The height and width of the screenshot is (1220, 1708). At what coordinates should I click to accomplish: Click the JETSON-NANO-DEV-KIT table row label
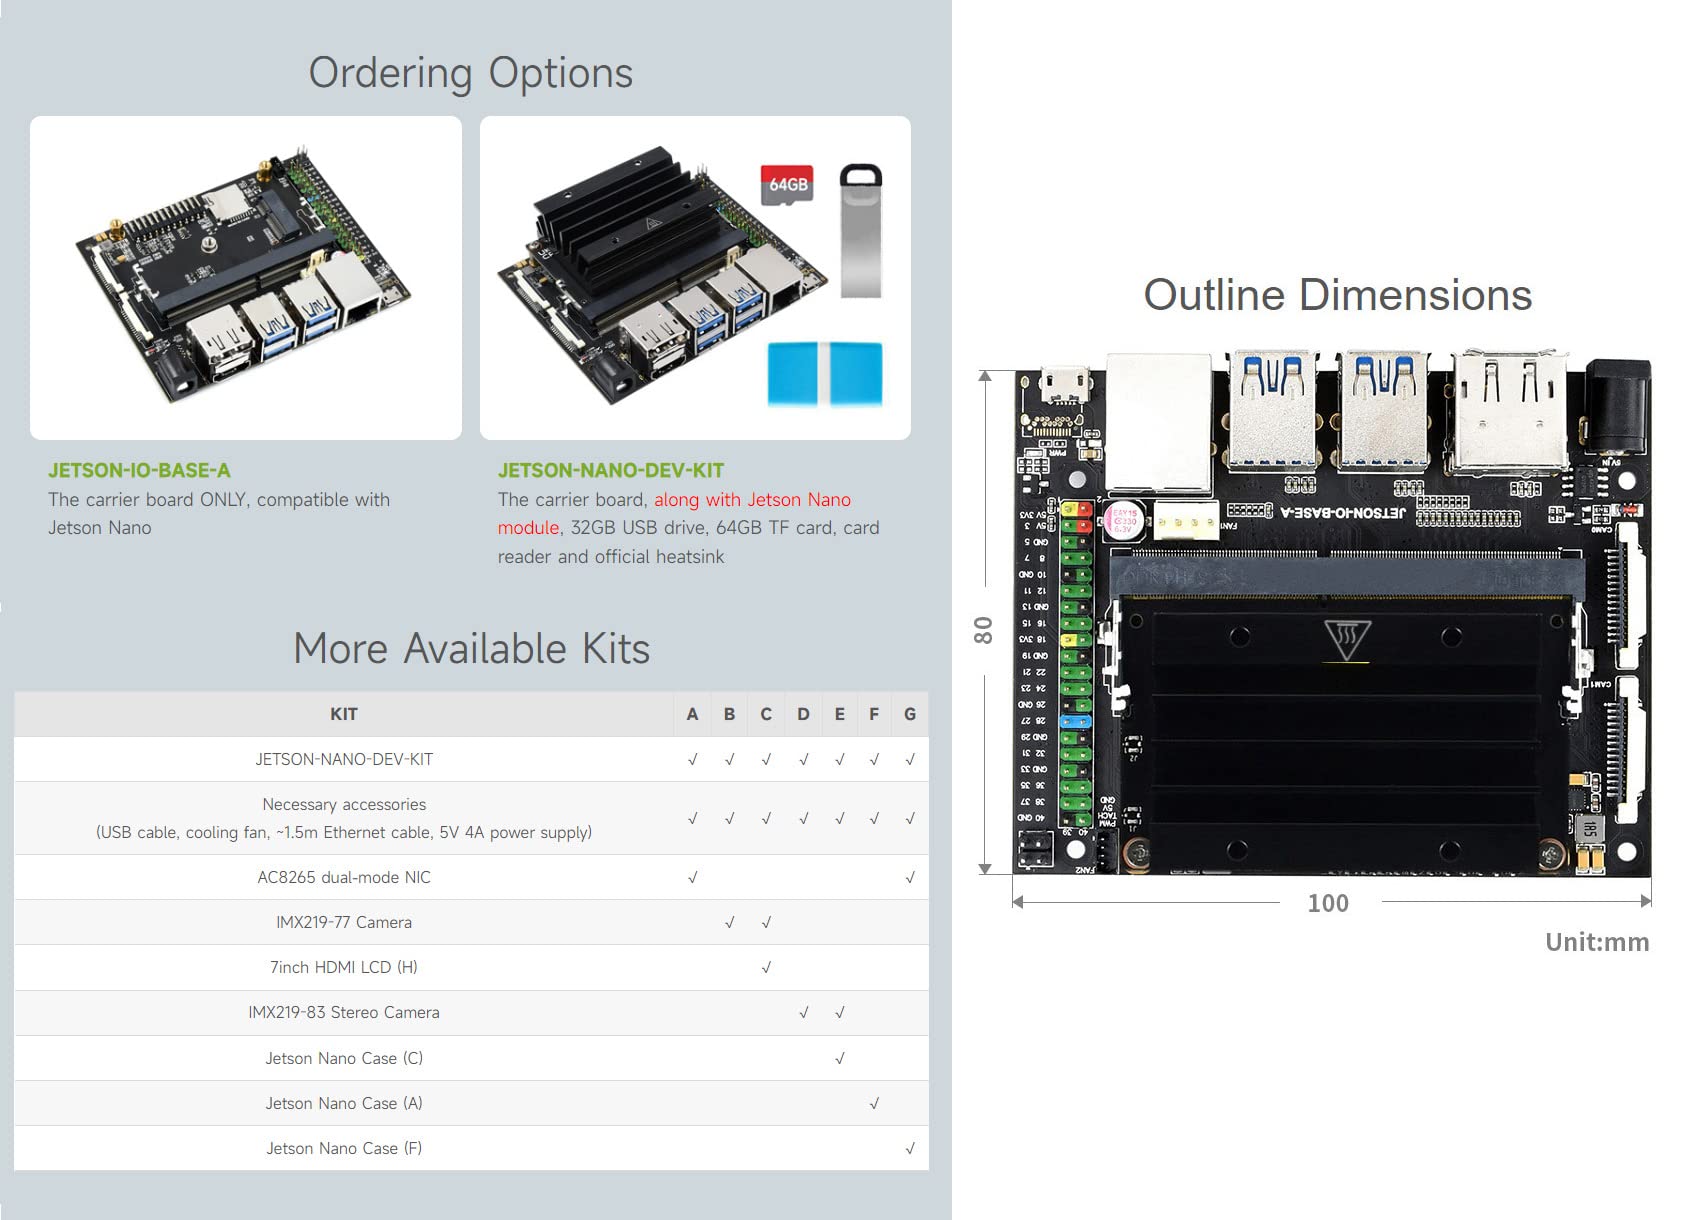[344, 759]
